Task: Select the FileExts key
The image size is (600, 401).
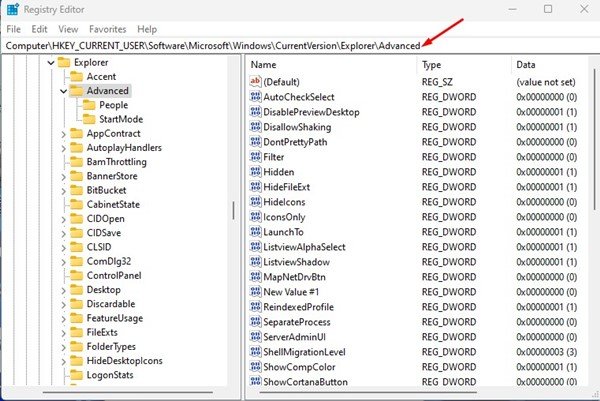Action: pos(102,332)
